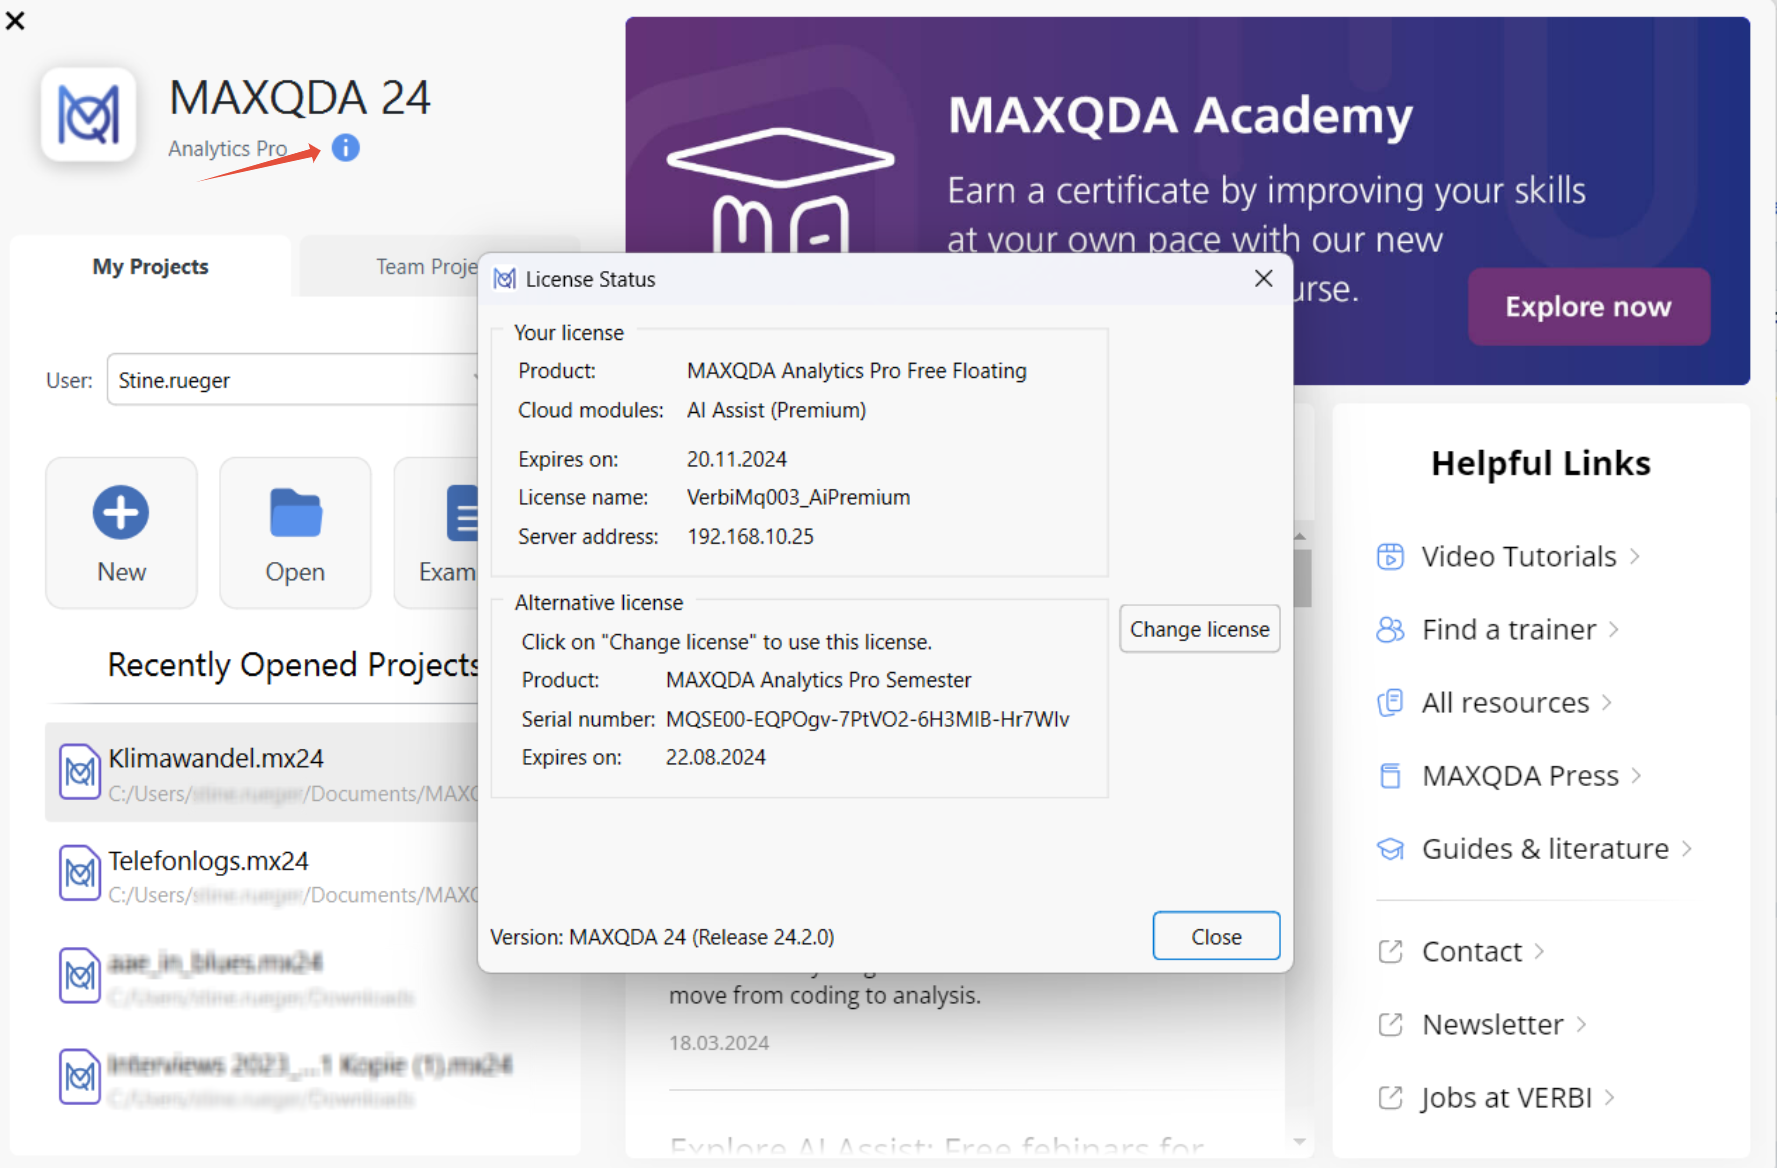Open the MAXQDA Press link
This screenshot has width=1777, height=1168.
pyautogui.click(x=1520, y=776)
